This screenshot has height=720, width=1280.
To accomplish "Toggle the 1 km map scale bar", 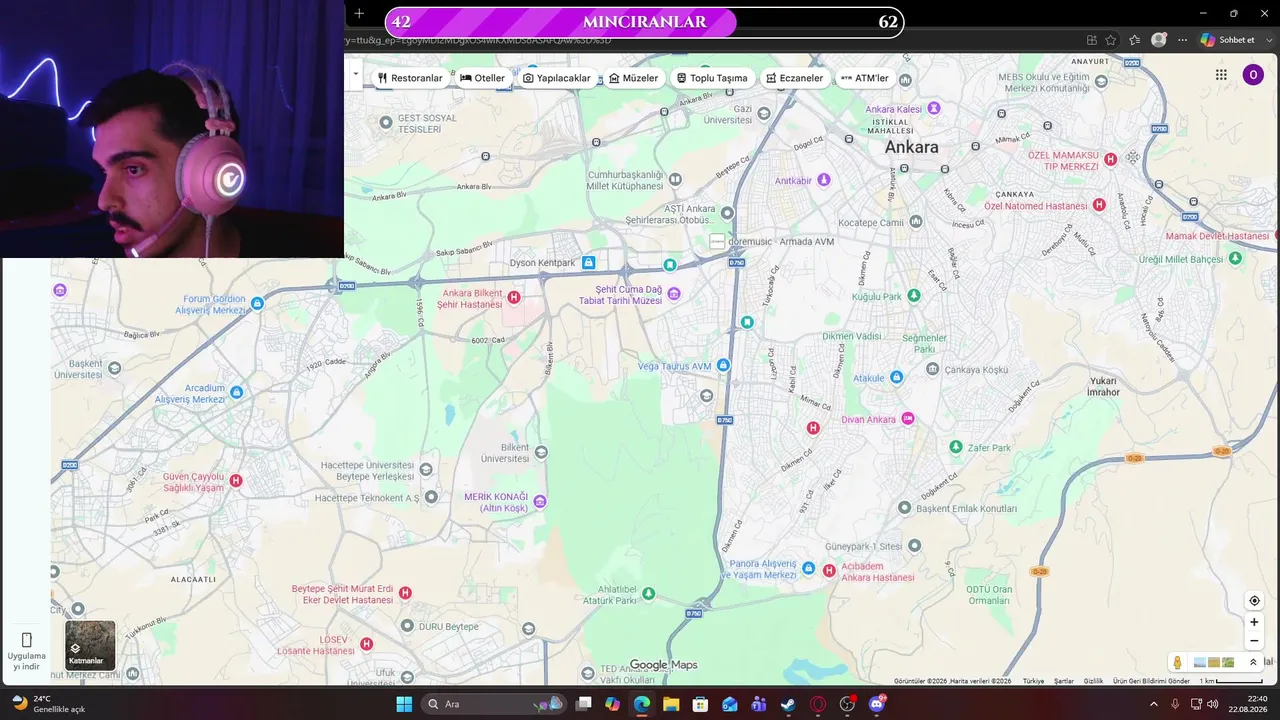I will 1232,681.
